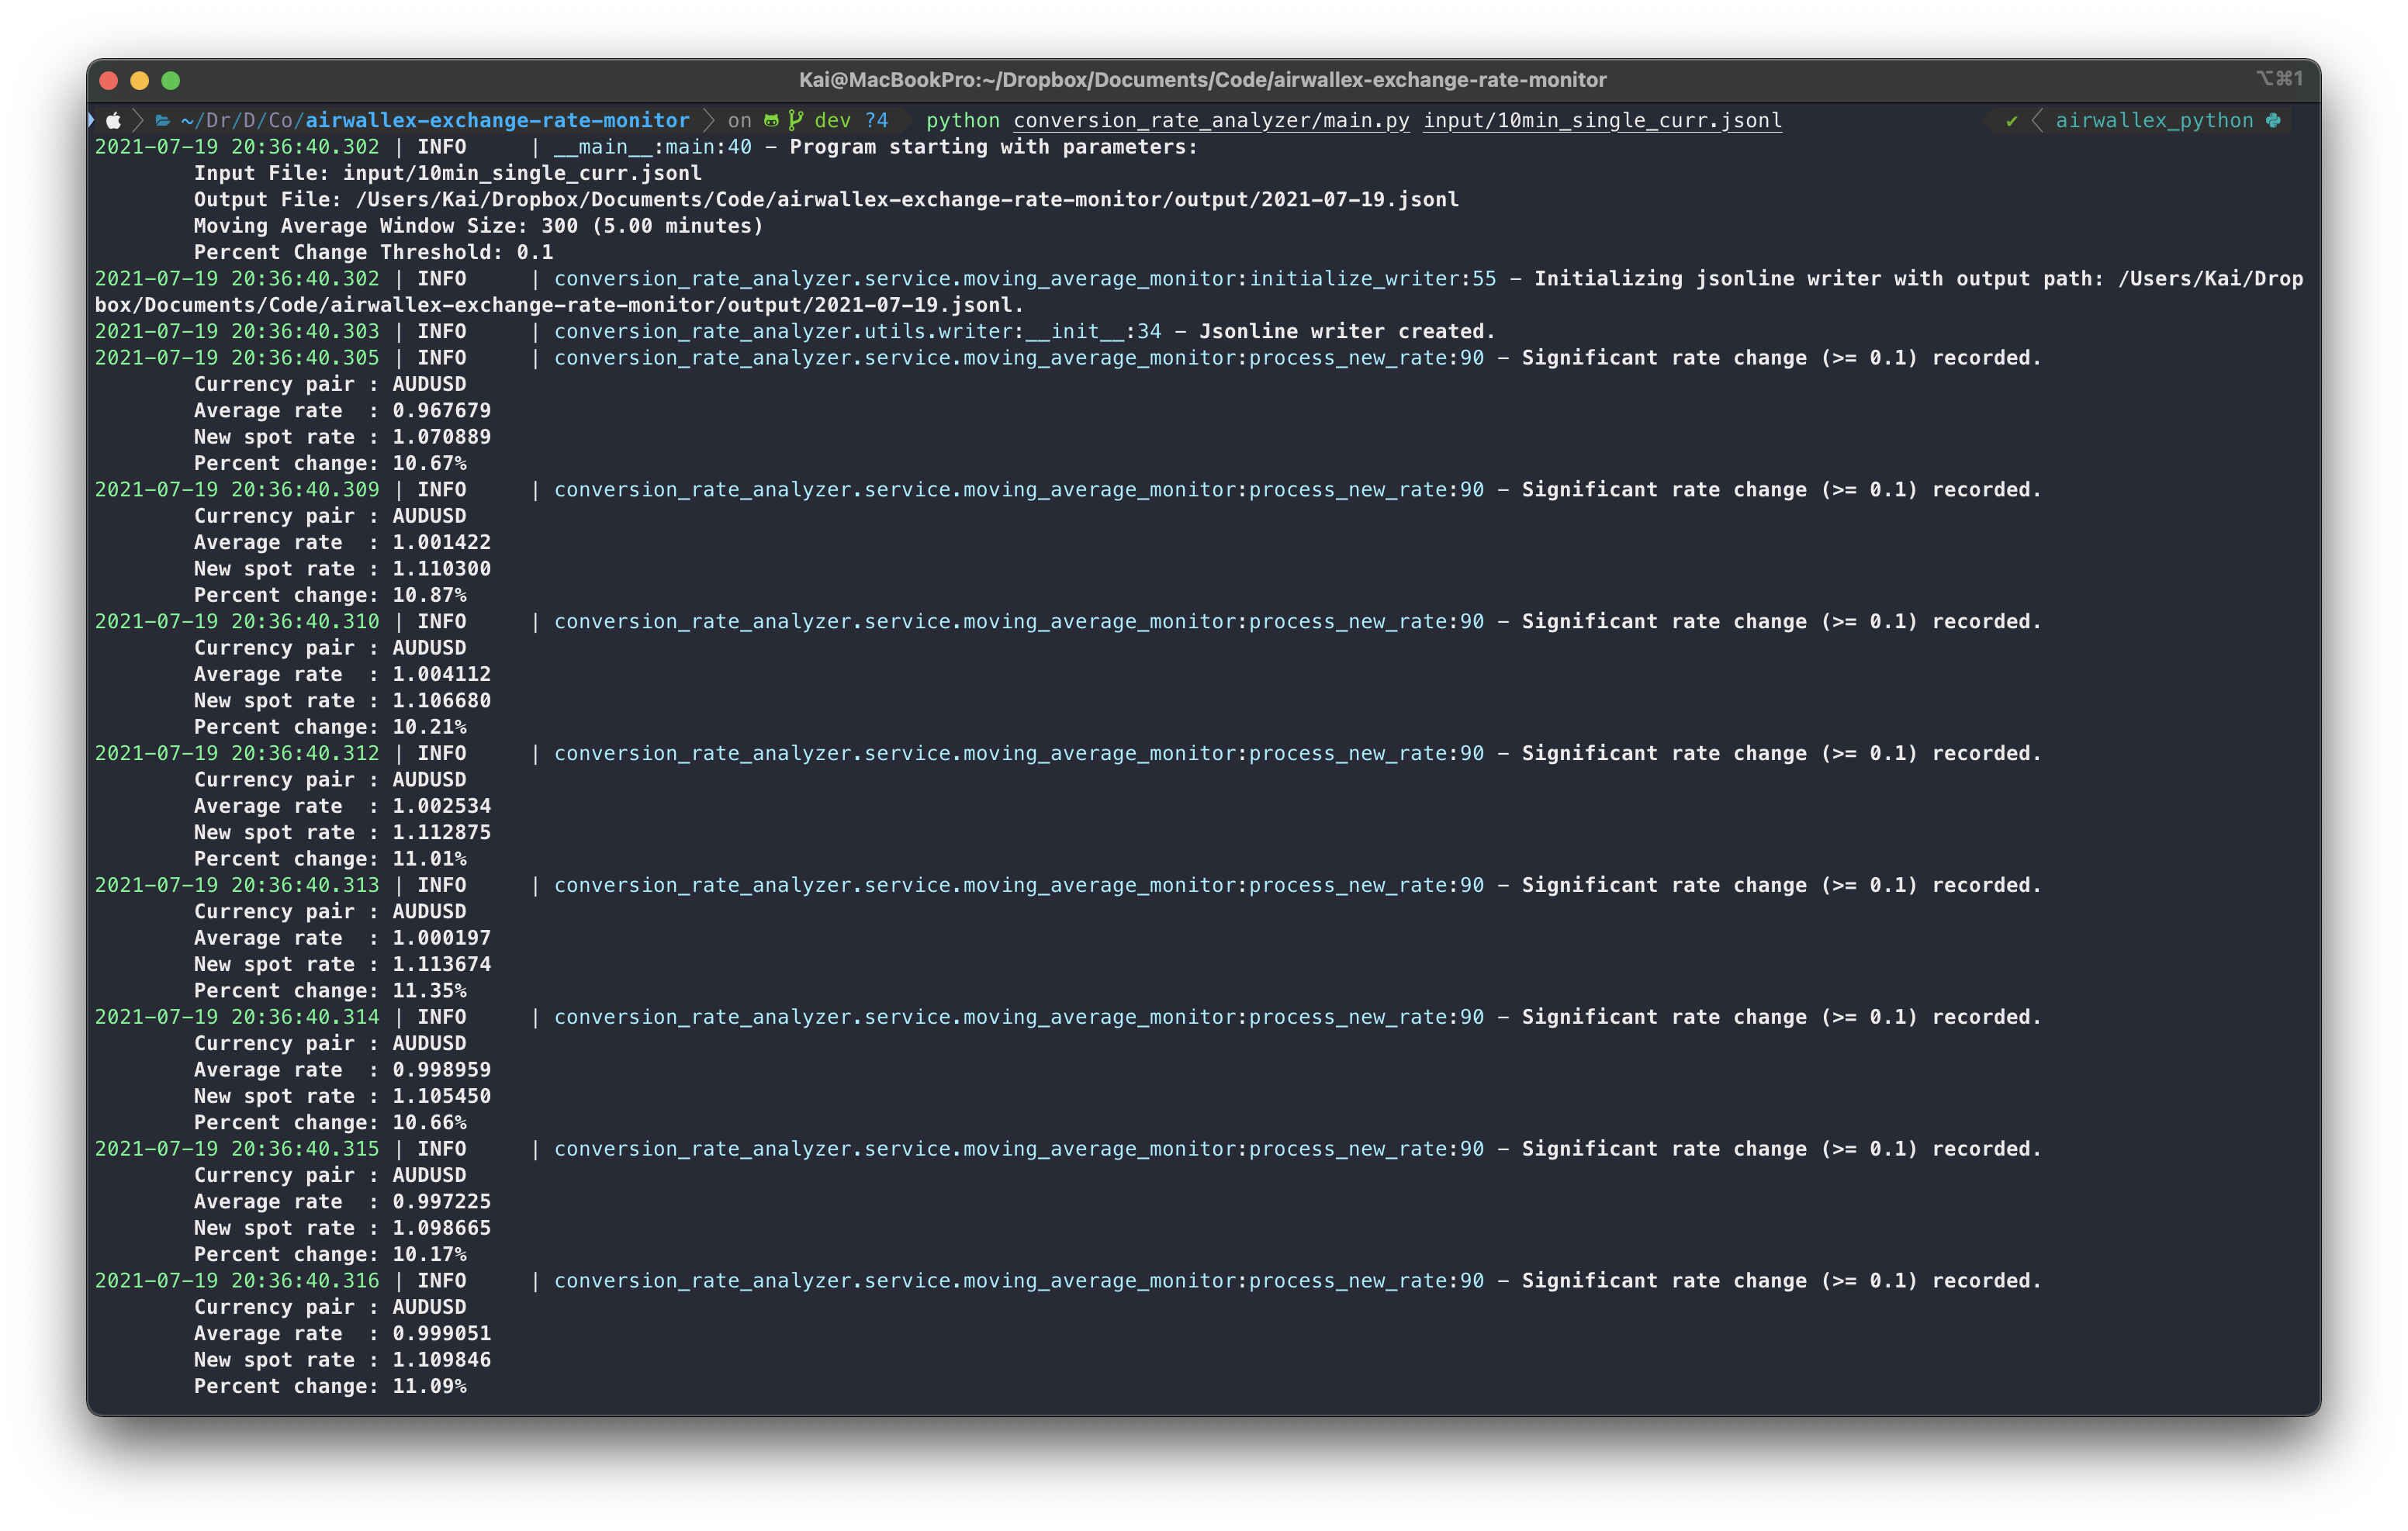Screen dimensions: 2408x1531
Task: Click the ⌥⌘1 shortcut indicator in title bar
Action: point(2279,79)
